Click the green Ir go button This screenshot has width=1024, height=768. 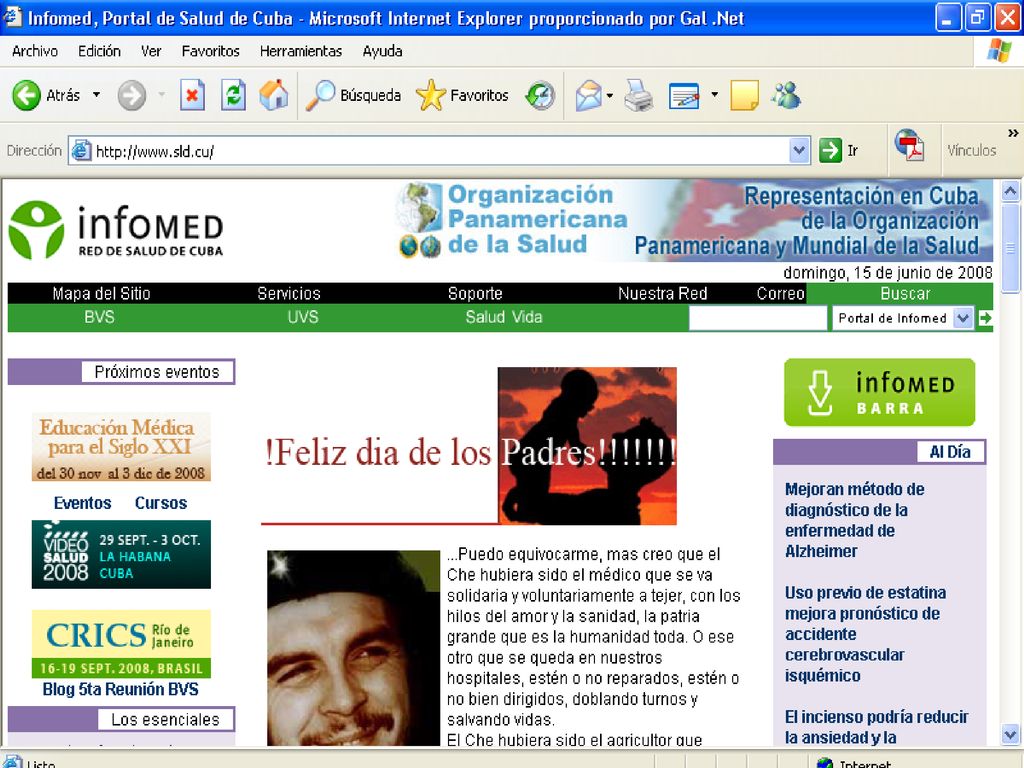839,151
